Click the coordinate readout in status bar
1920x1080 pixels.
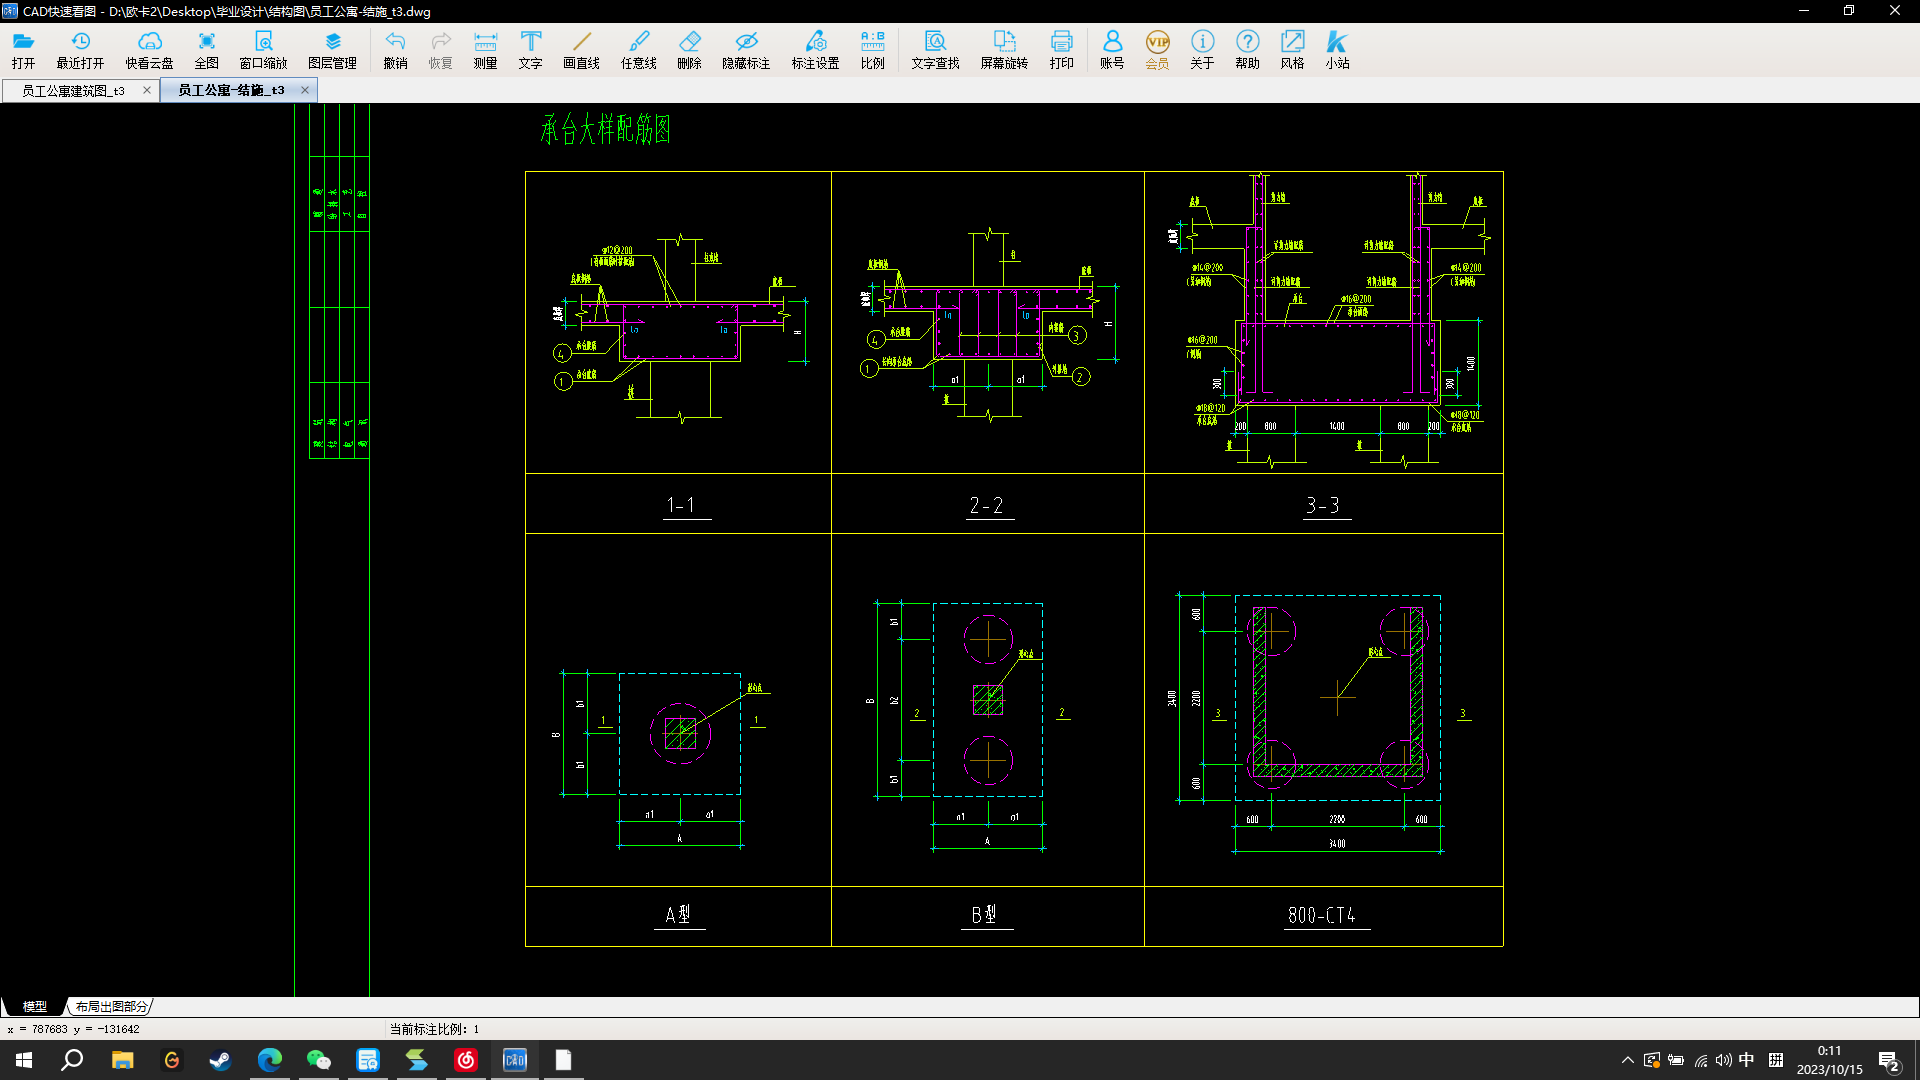click(73, 1029)
